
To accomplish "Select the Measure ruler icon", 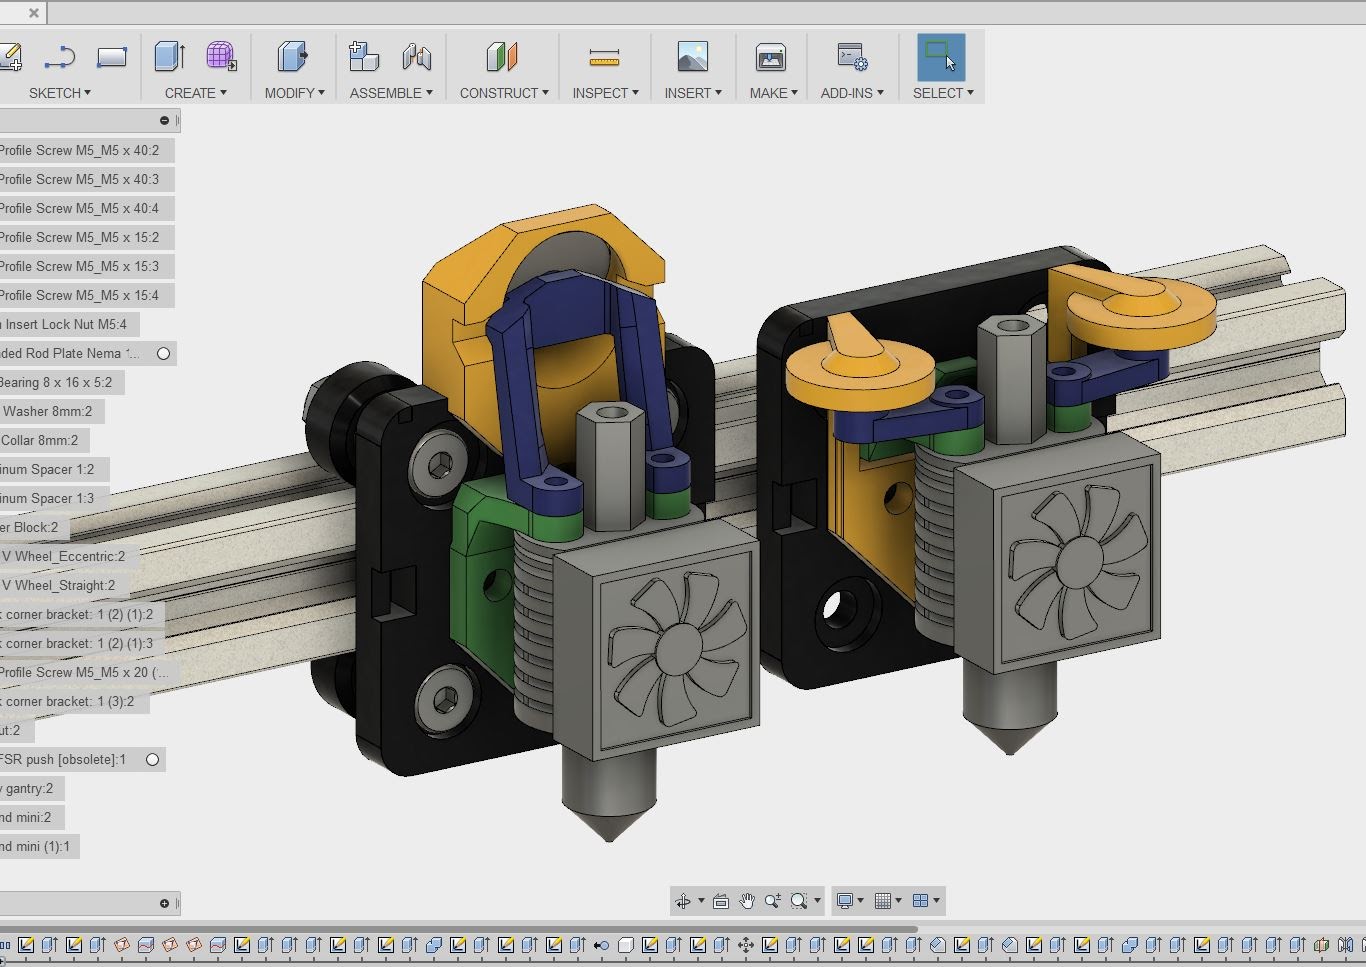I will (604, 58).
